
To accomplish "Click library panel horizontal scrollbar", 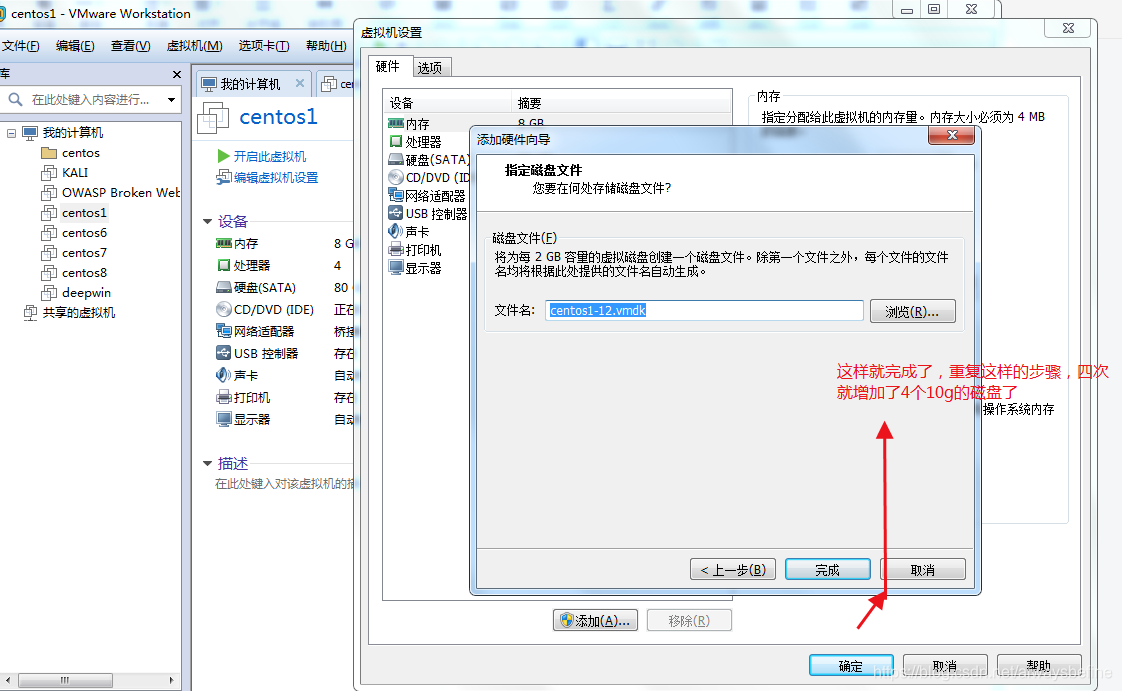I will pos(65,680).
